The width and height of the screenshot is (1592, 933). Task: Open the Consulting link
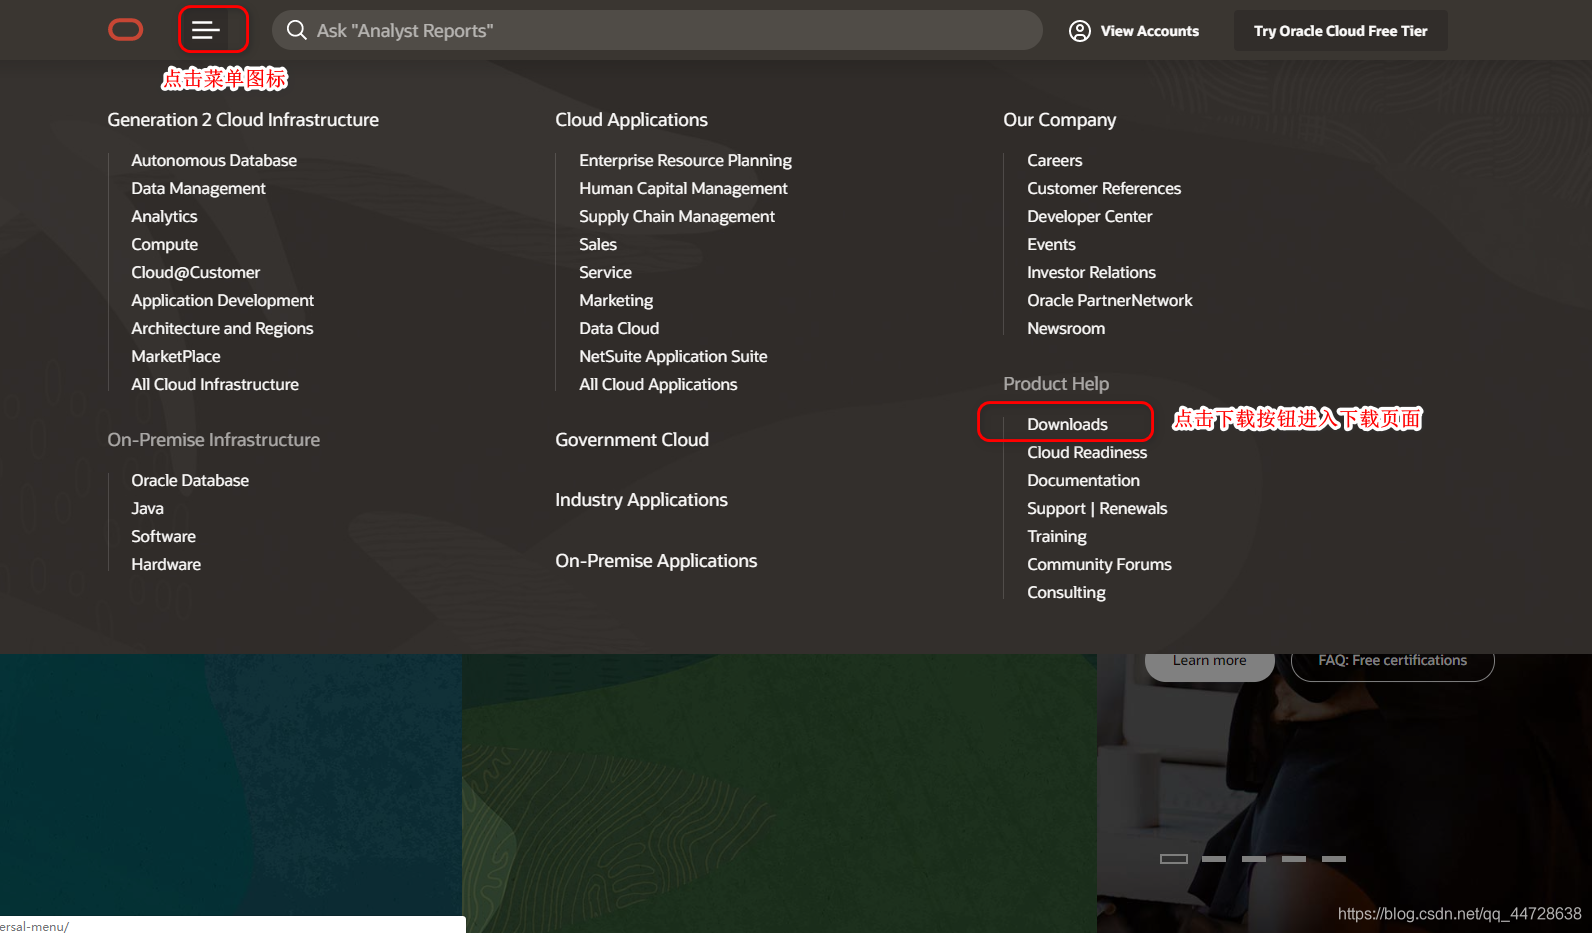click(1066, 592)
